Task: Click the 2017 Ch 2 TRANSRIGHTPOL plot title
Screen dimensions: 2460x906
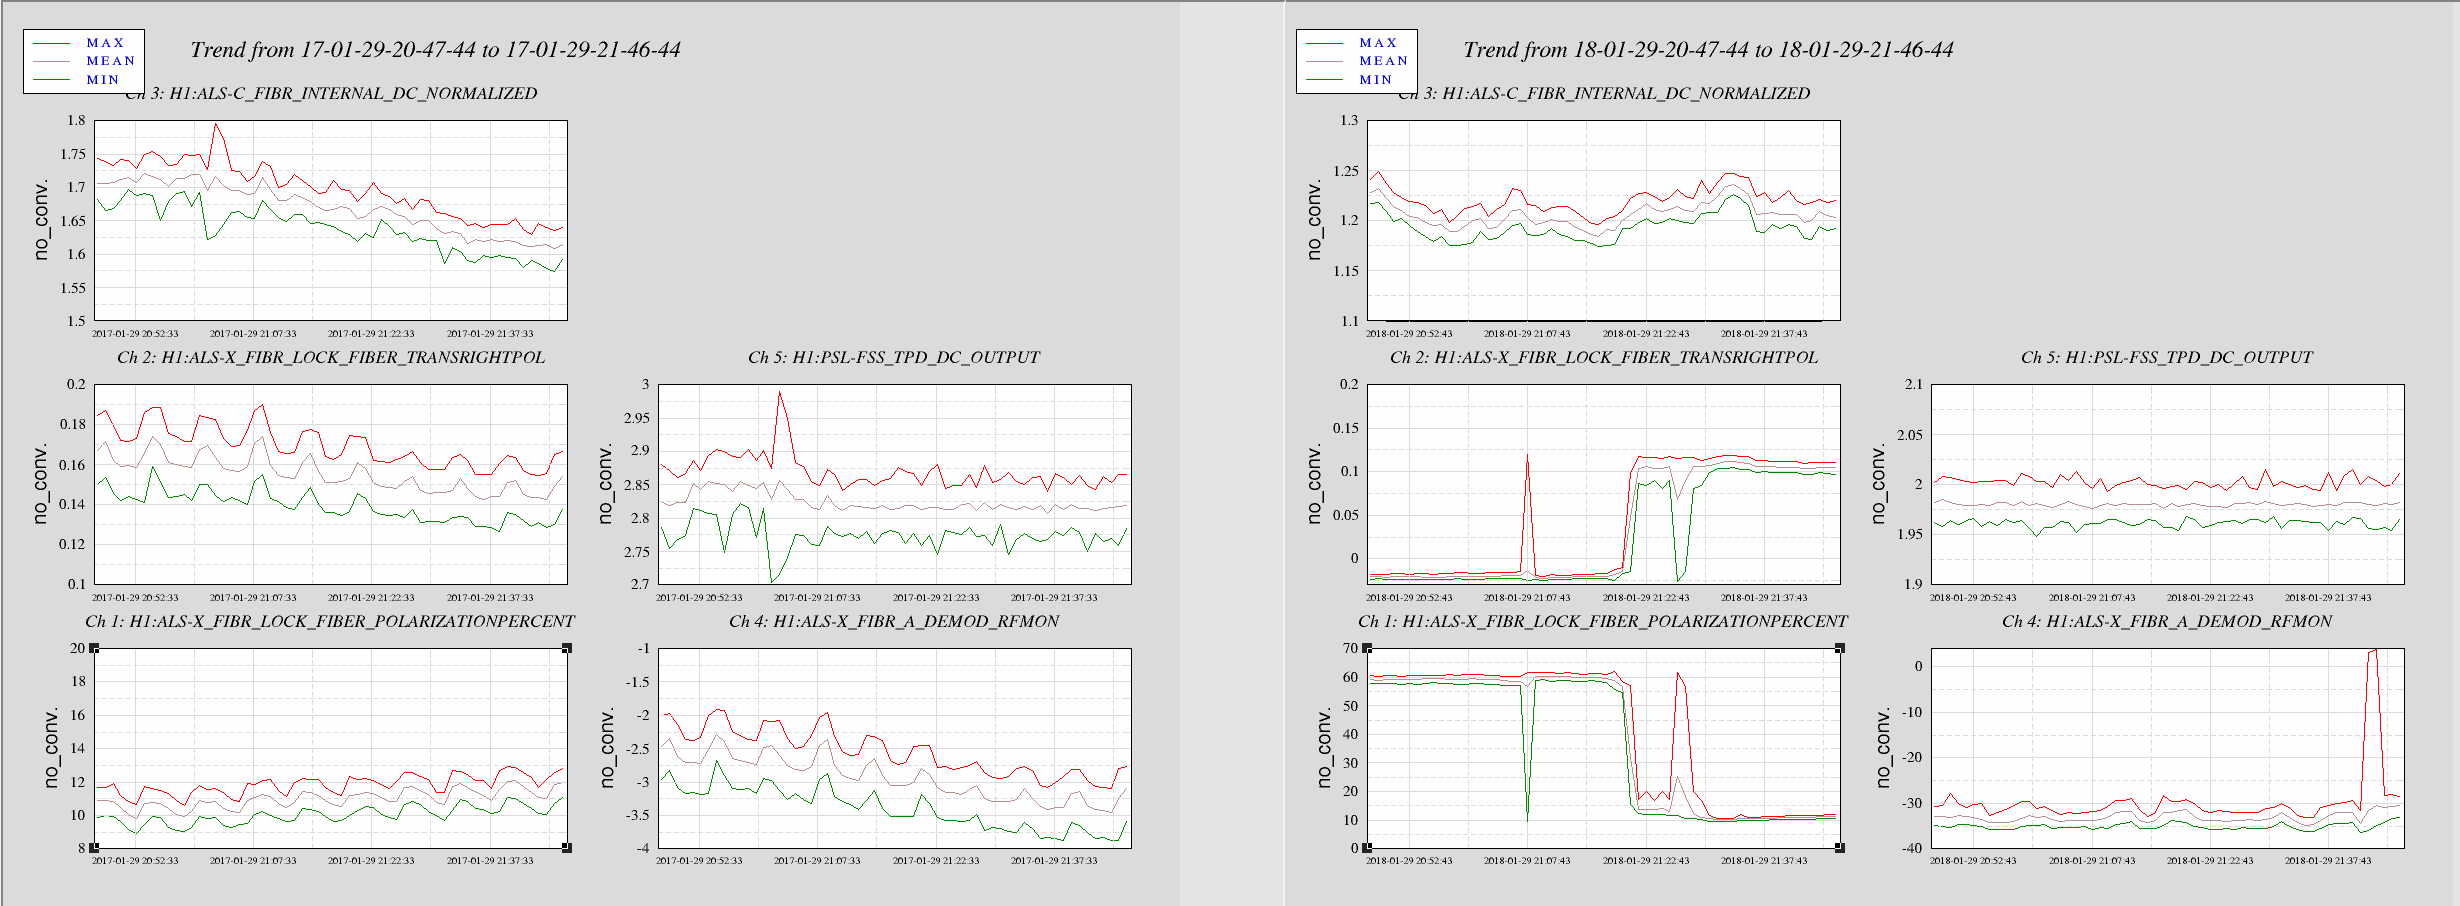Action: coord(331,357)
